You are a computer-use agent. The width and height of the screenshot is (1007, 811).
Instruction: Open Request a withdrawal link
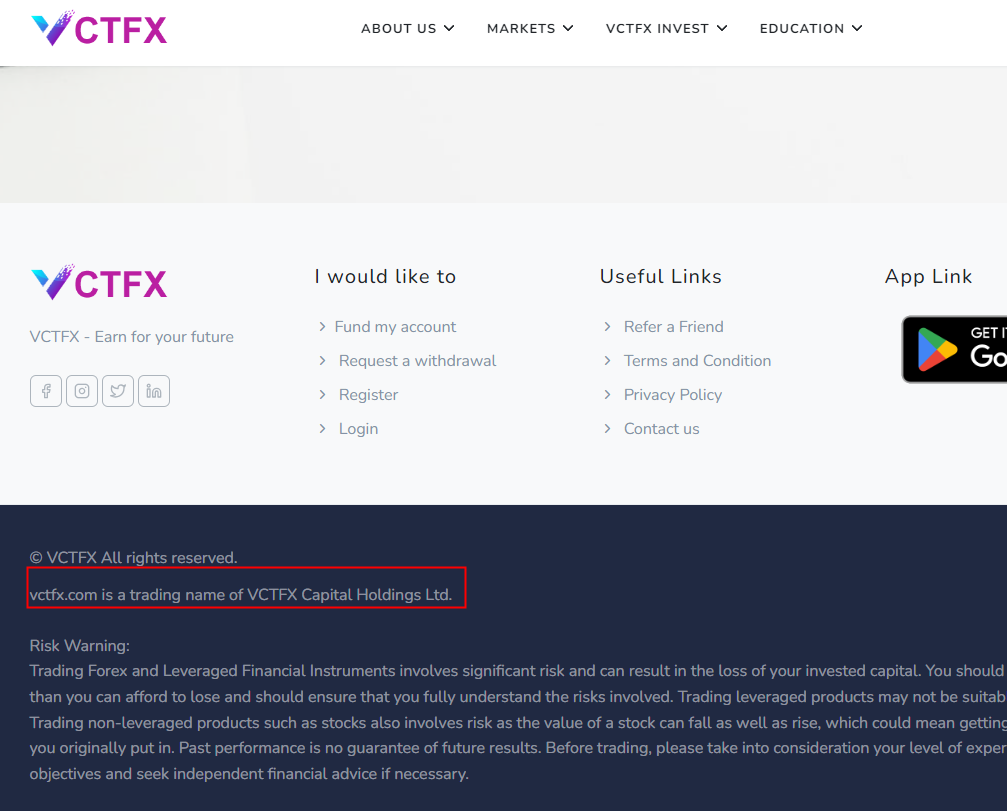417,361
